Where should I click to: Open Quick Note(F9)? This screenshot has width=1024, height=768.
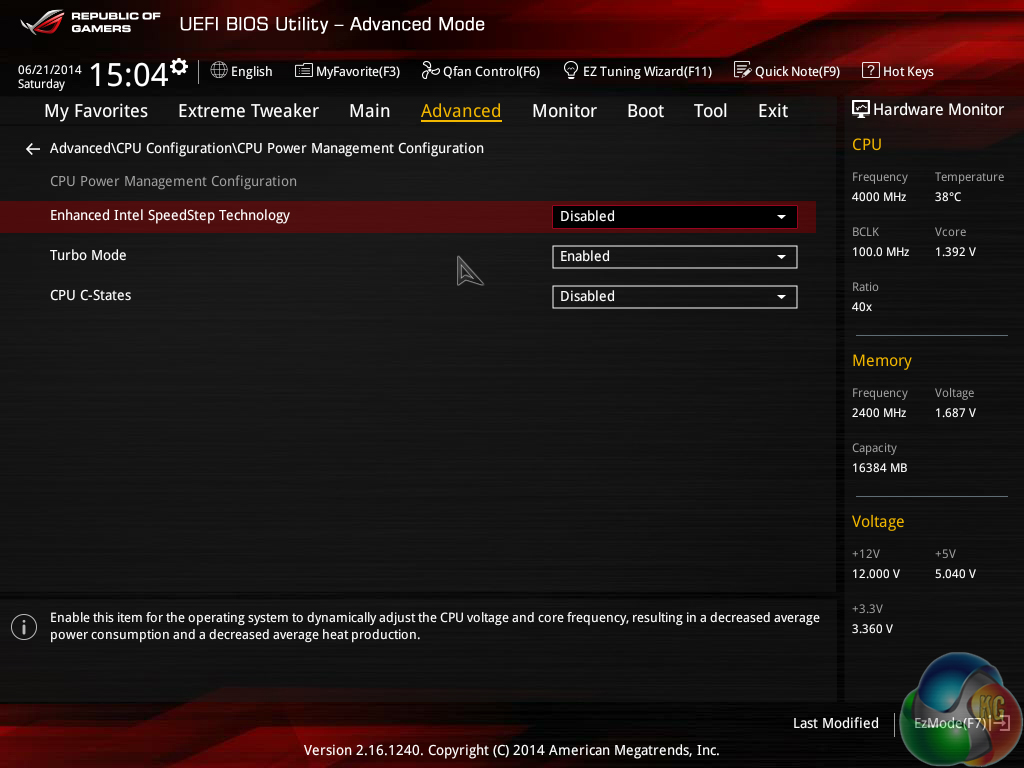point(787,71)
